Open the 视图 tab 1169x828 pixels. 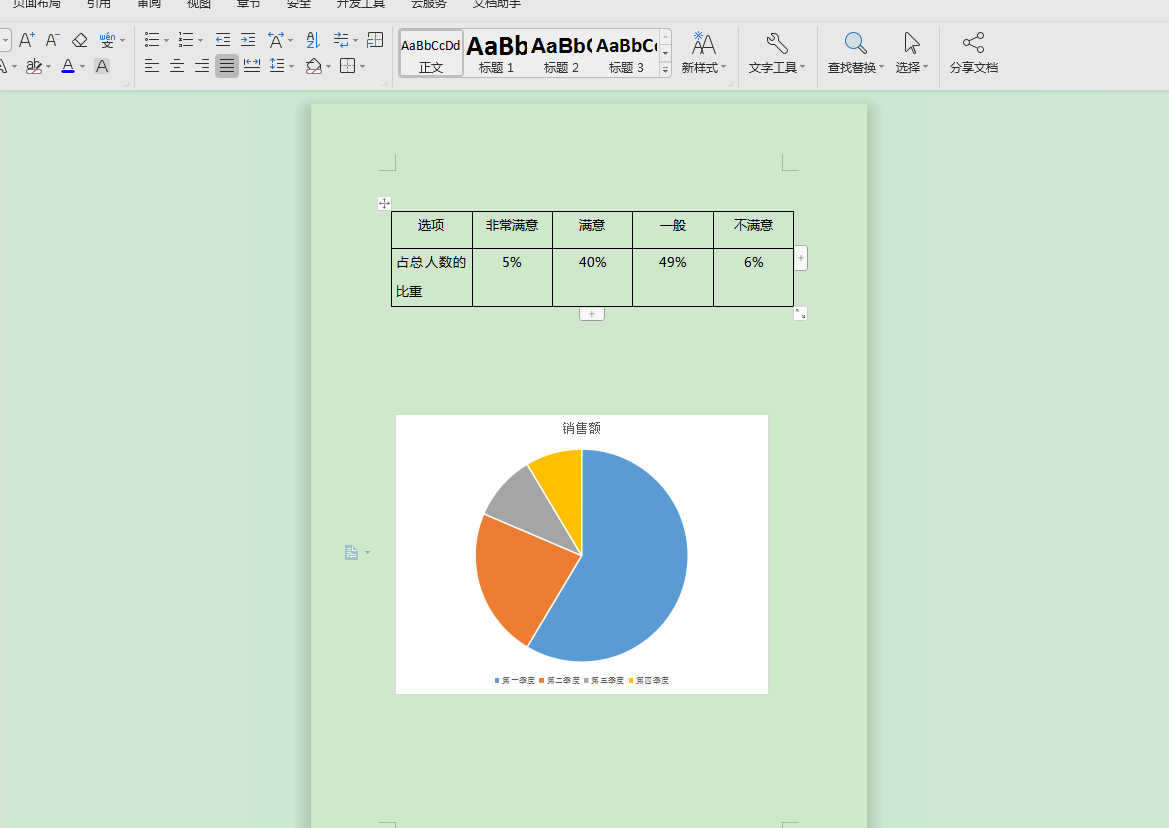click(x=198, y=4)
